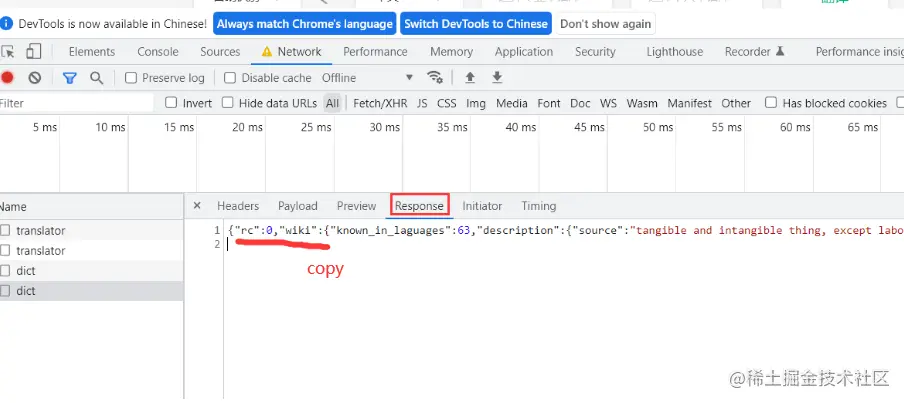Check the Invert filter checkbox
Screen dimensions: 904x403
coord(171,103)
